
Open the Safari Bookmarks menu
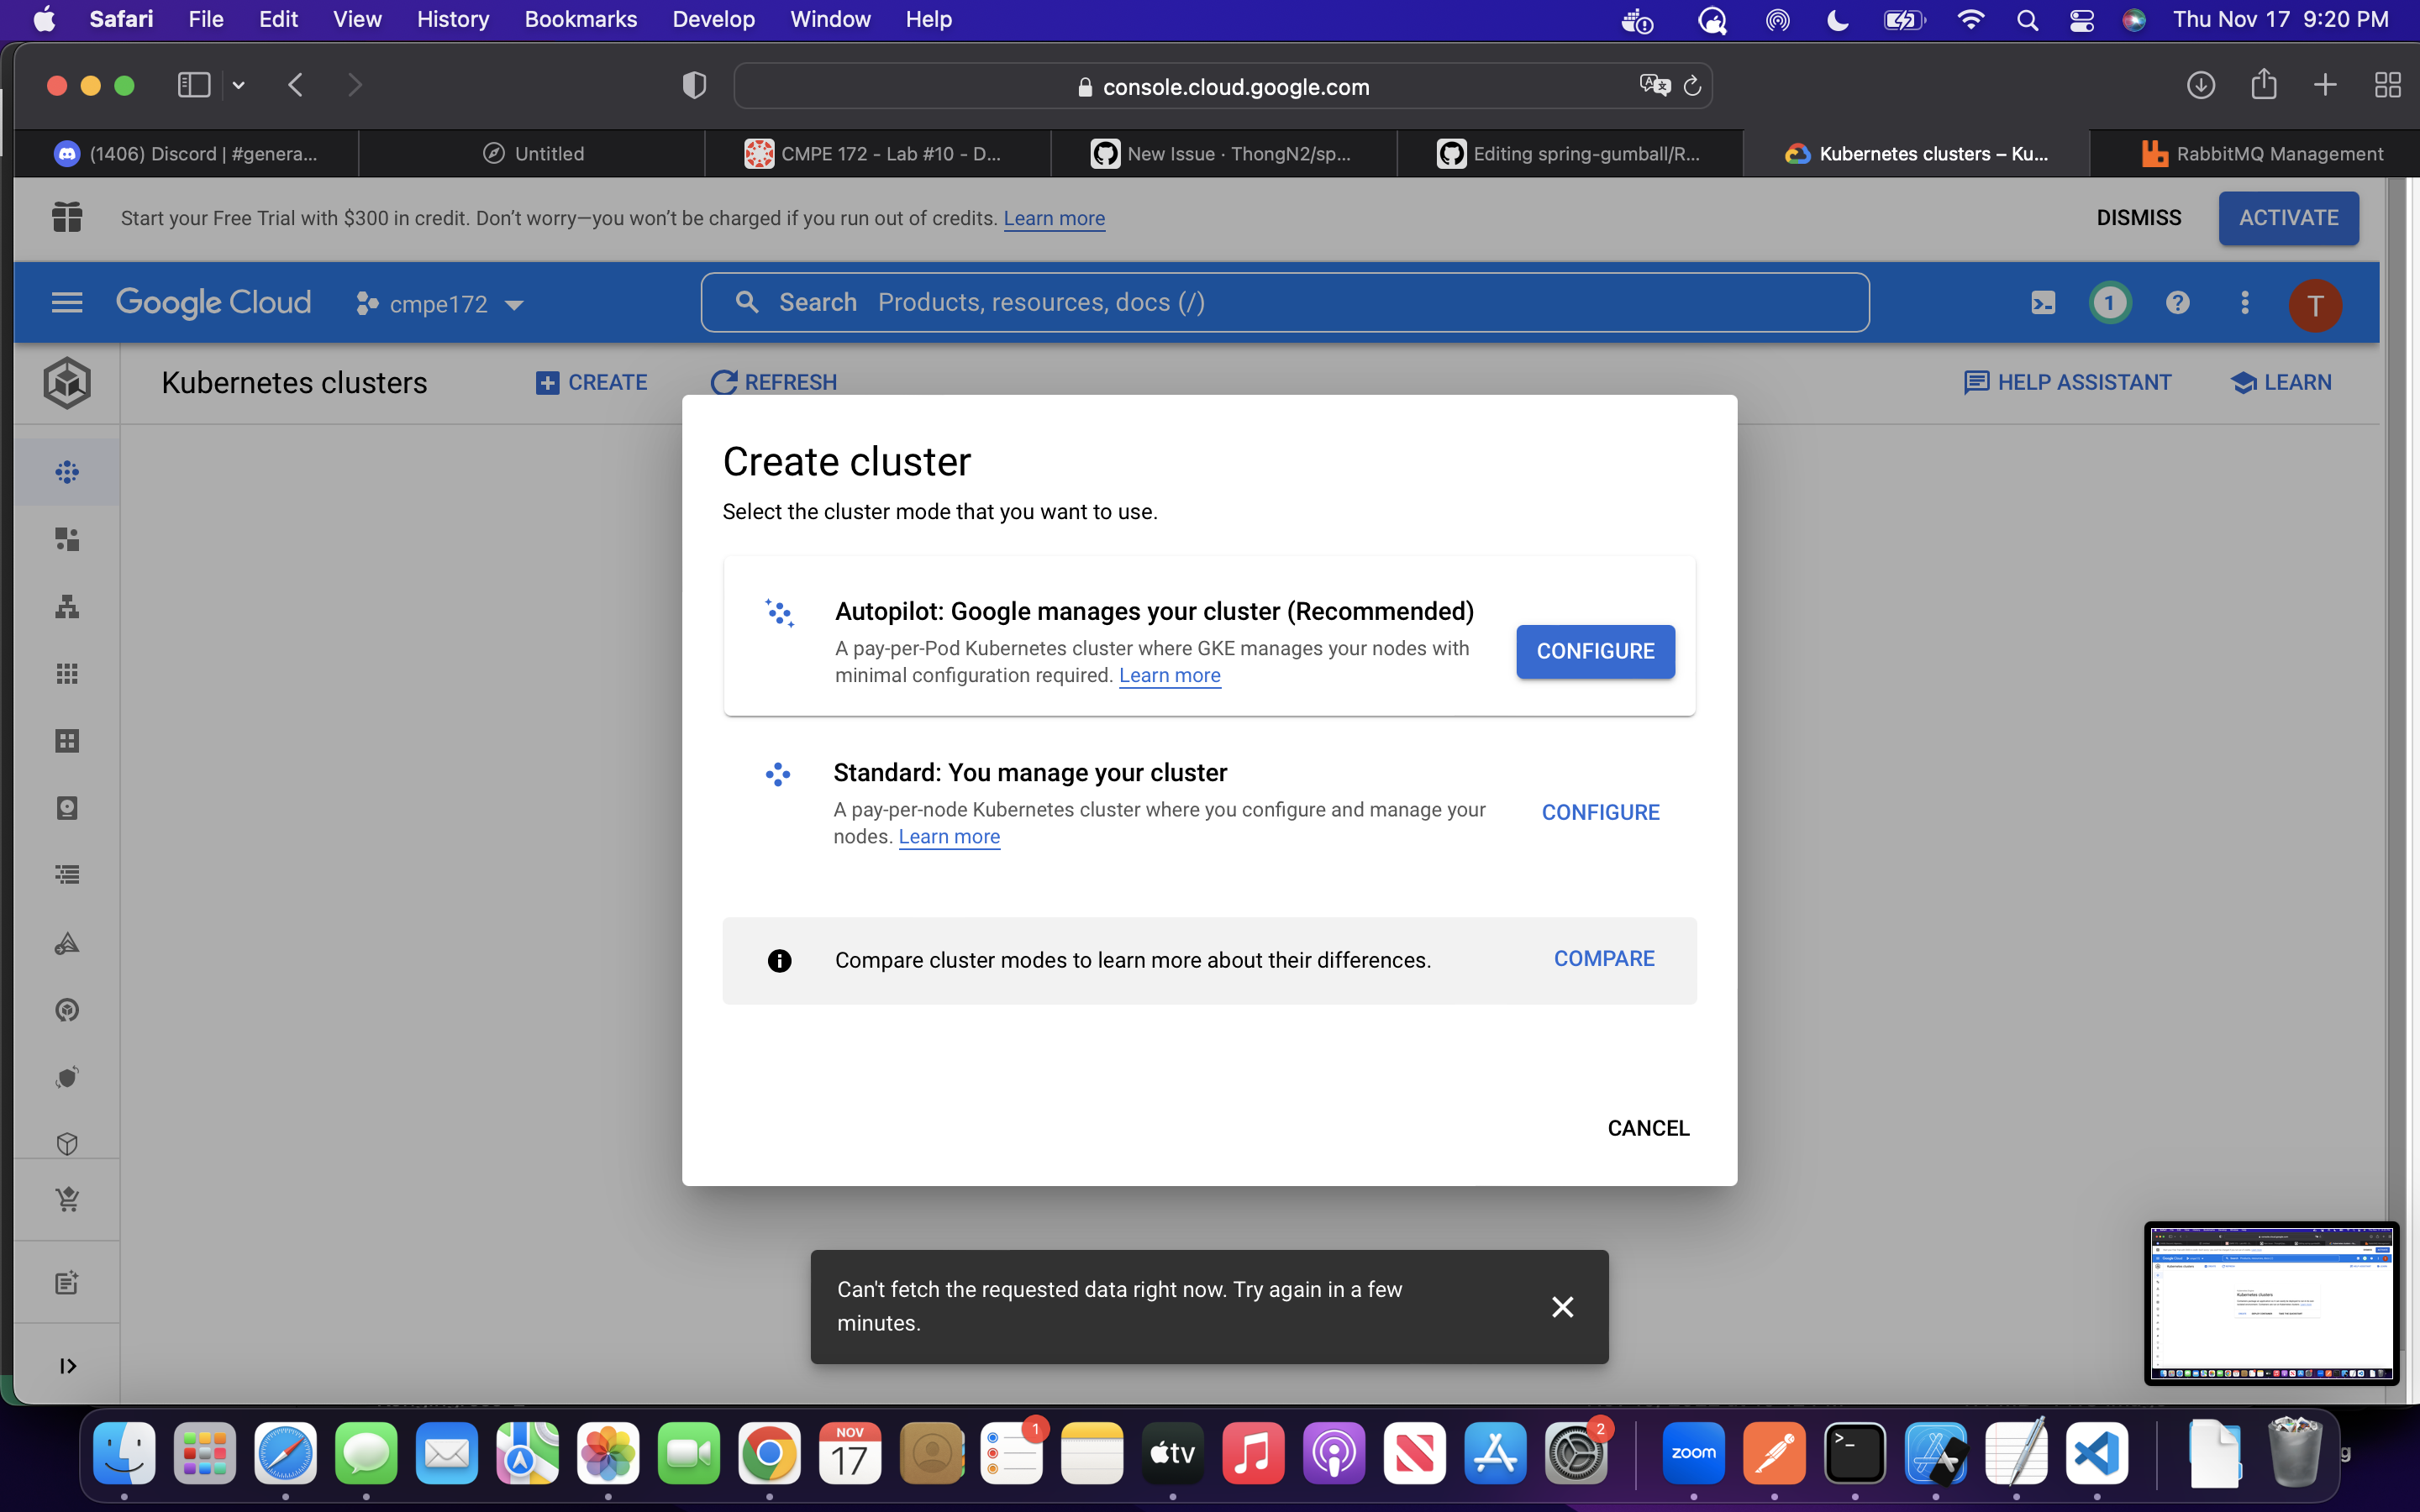pos(580,19)
